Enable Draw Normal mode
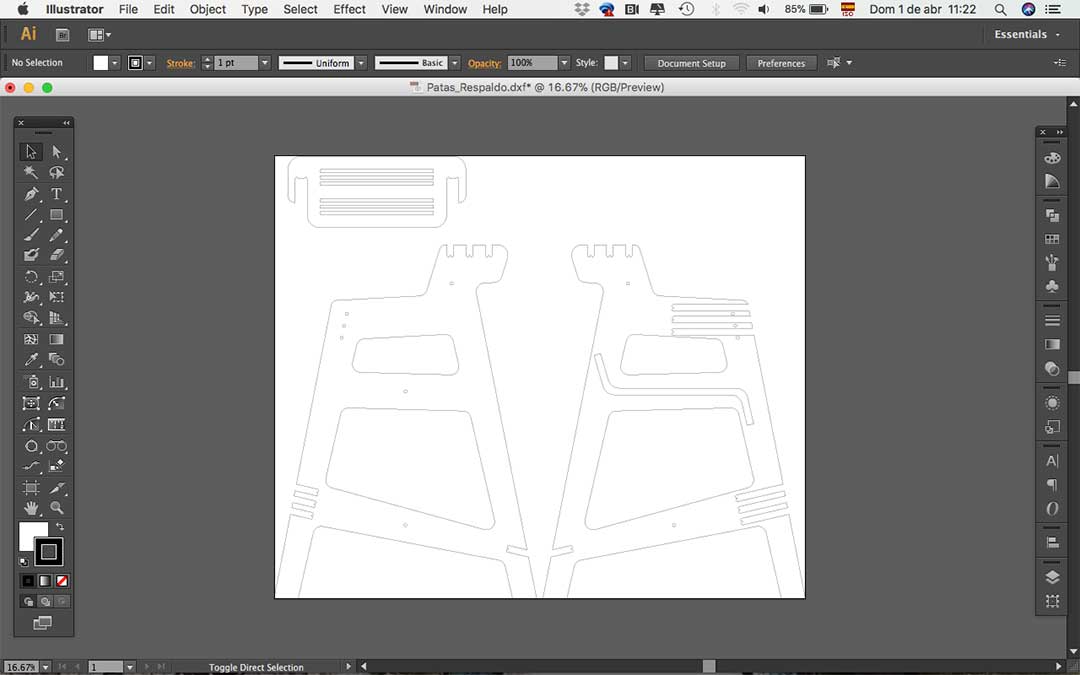 click(x=28, y=601)
